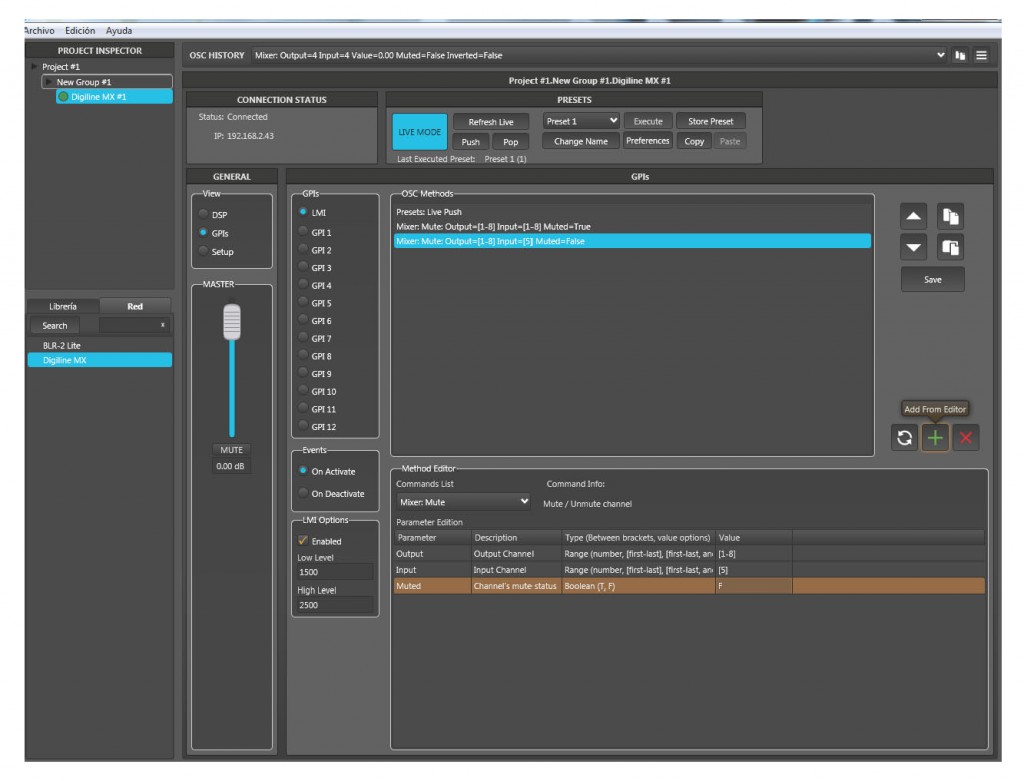The height and width of the screenshot is (781, 1024).
Task: Uncheck the LMI Options Enabled checkbox
Action: pos(303,541)
